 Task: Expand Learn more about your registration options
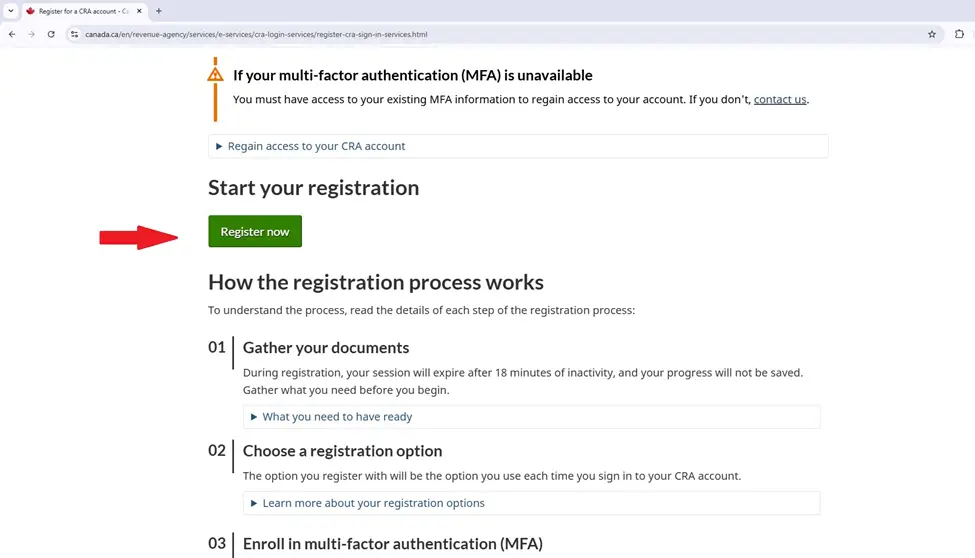point(373,503)
